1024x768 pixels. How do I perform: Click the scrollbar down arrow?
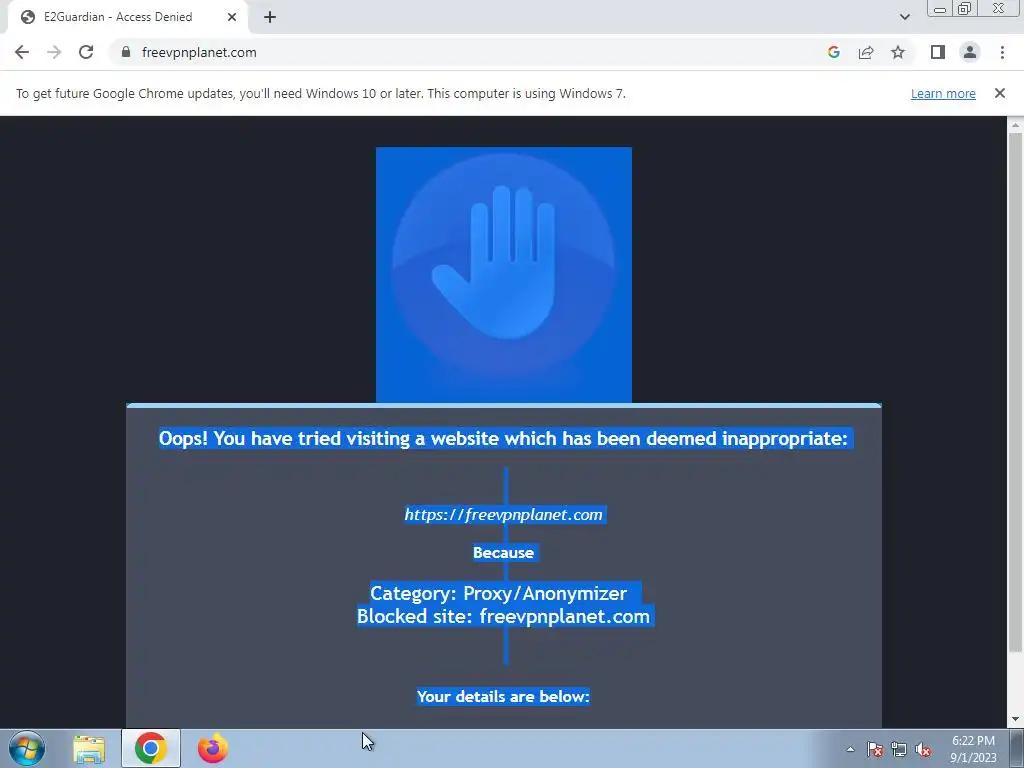tap(1015, 720)
